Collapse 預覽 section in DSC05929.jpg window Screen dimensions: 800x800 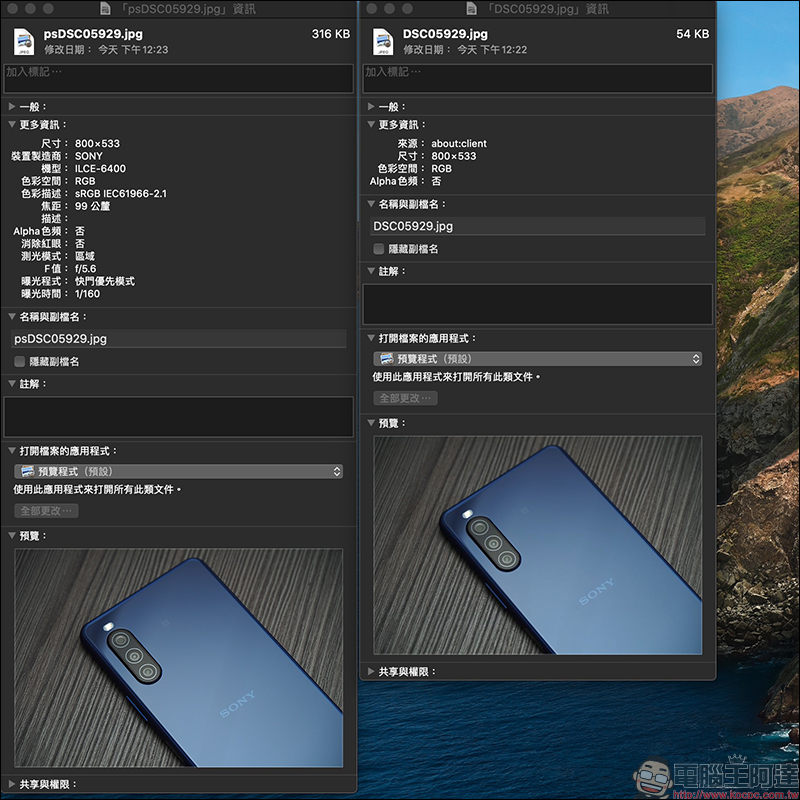click(371, 423)
